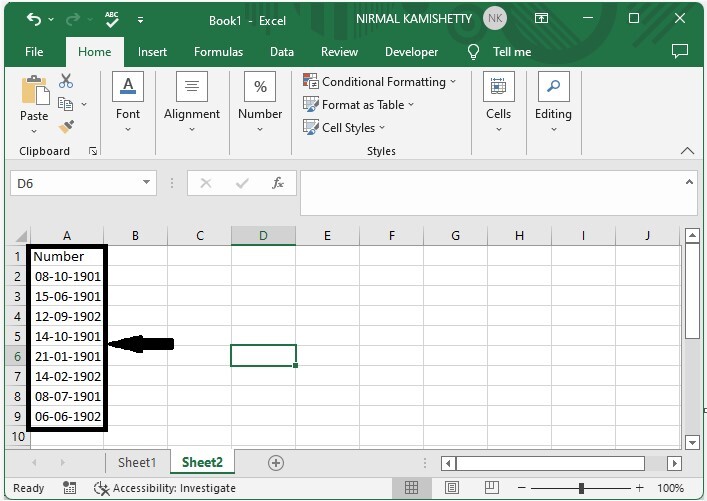Click Accessibility: Investigate status
This screenshot has width=707, height=501.
click(165, 488)
